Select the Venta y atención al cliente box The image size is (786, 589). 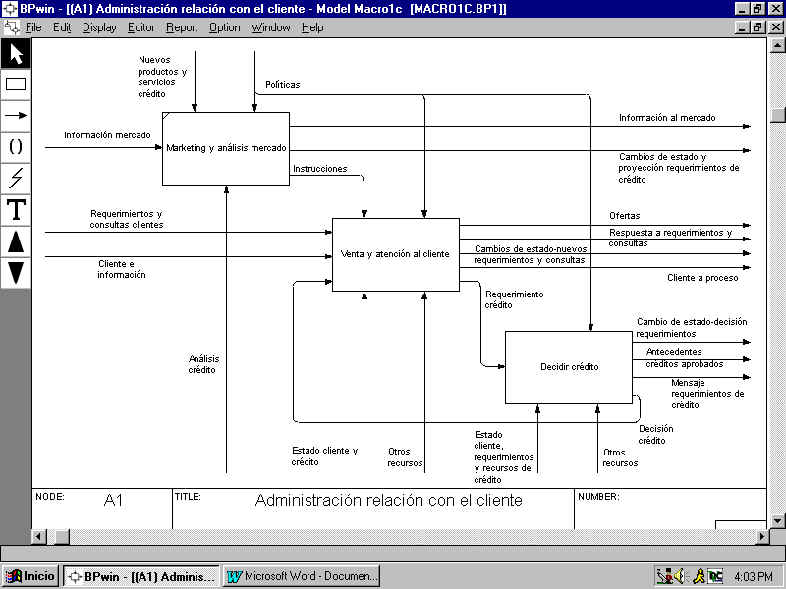point(396,255)
